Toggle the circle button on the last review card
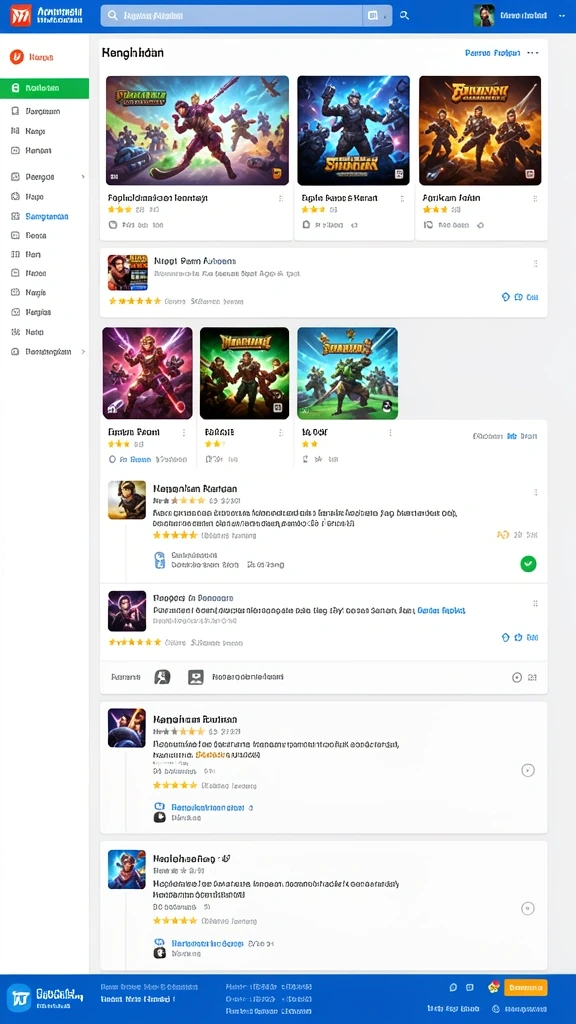Screen dimensions: 576x1024 (x=528, y=908)
